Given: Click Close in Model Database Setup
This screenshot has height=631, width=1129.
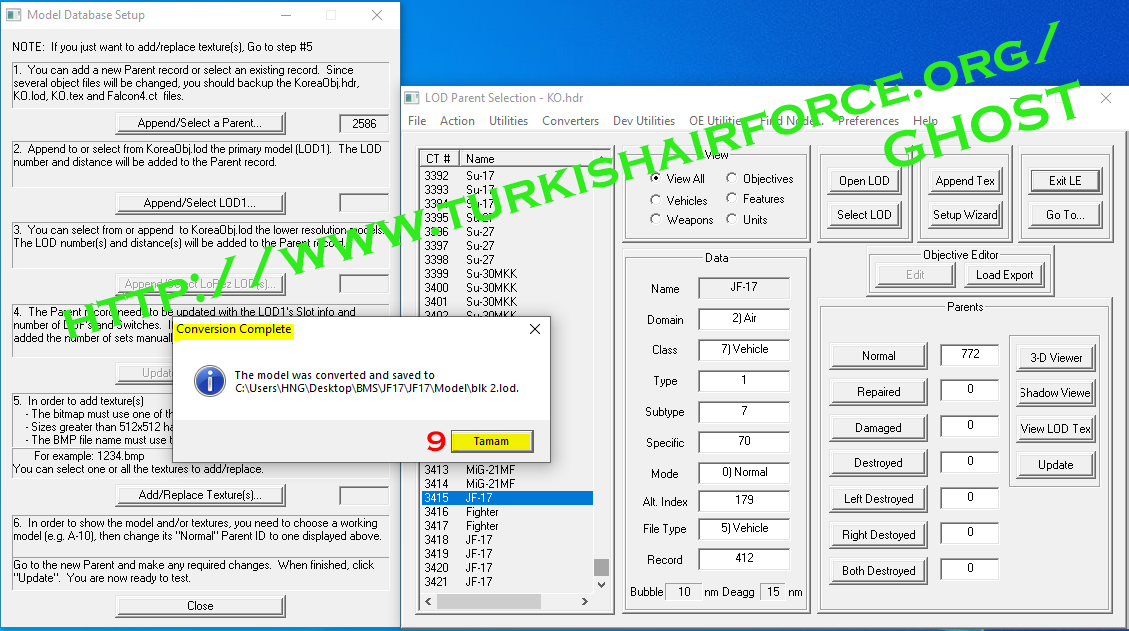Looking at the screenshot, I should coord(200,607).
